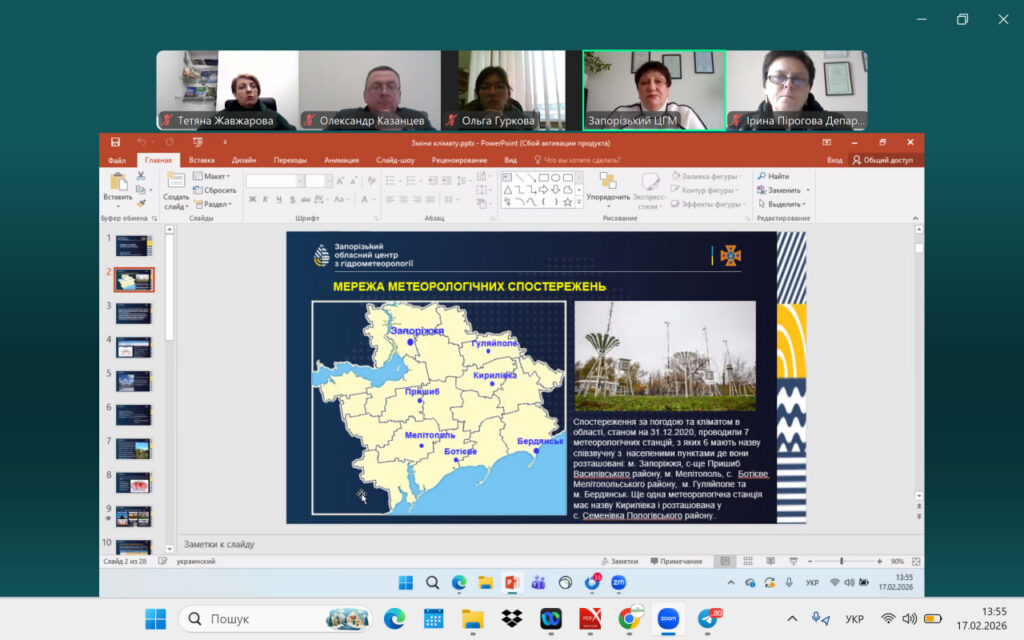1024x640 pixels.
Task: Open the Layout (Макет) dropdown
Action: [211, 176]
